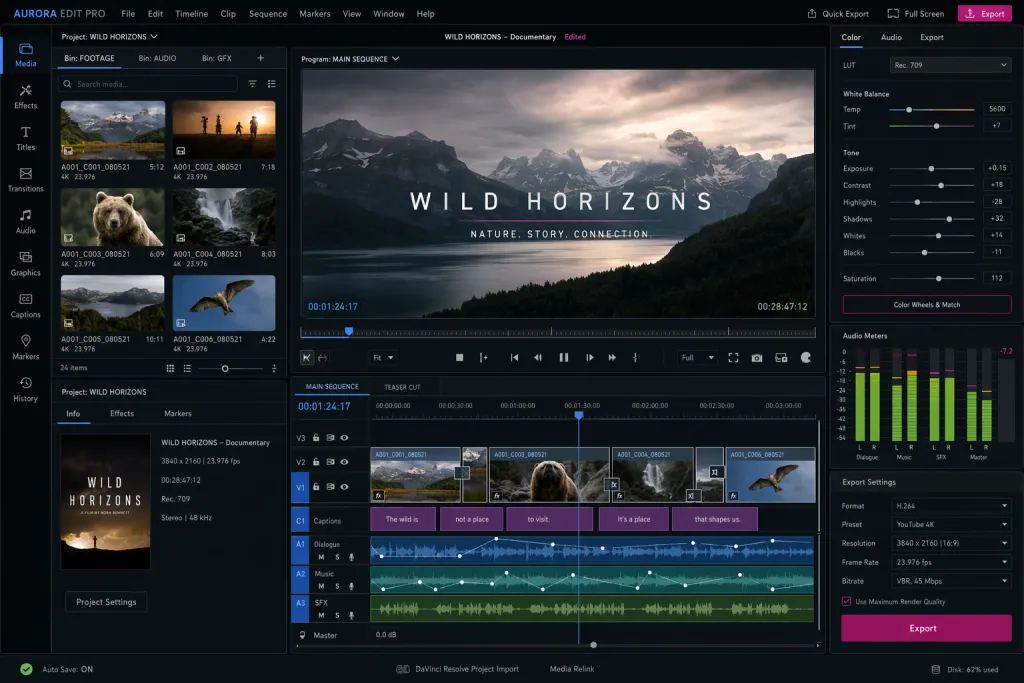Fast forward the program monitor
The width and height of the screenshot is (1024, 683).
pyautogui.click(x=612, y=358)
